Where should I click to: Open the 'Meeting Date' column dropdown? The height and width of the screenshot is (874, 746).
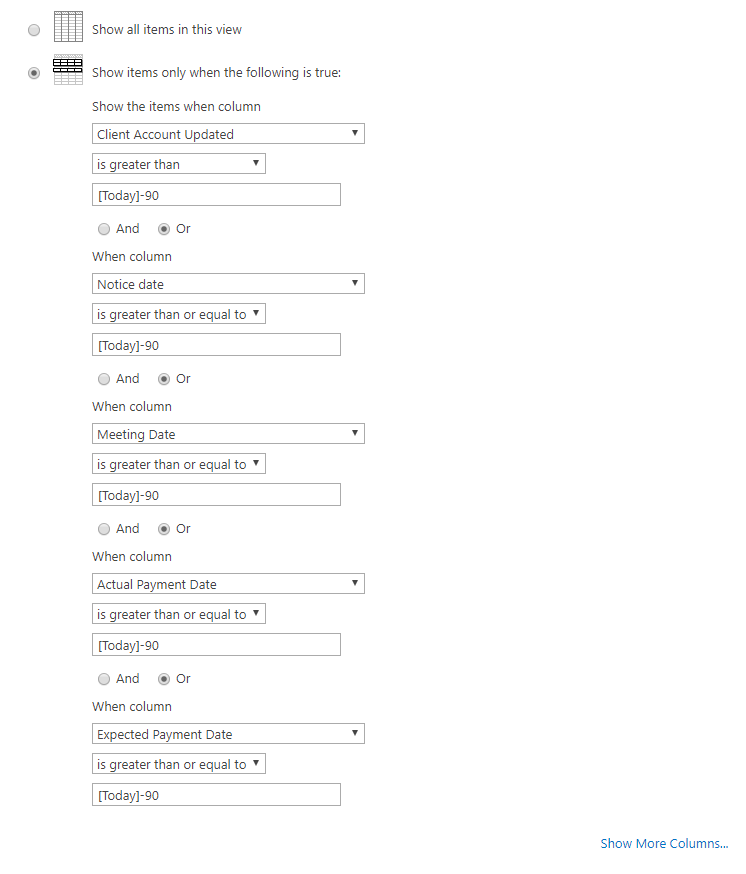coord(228,433)
